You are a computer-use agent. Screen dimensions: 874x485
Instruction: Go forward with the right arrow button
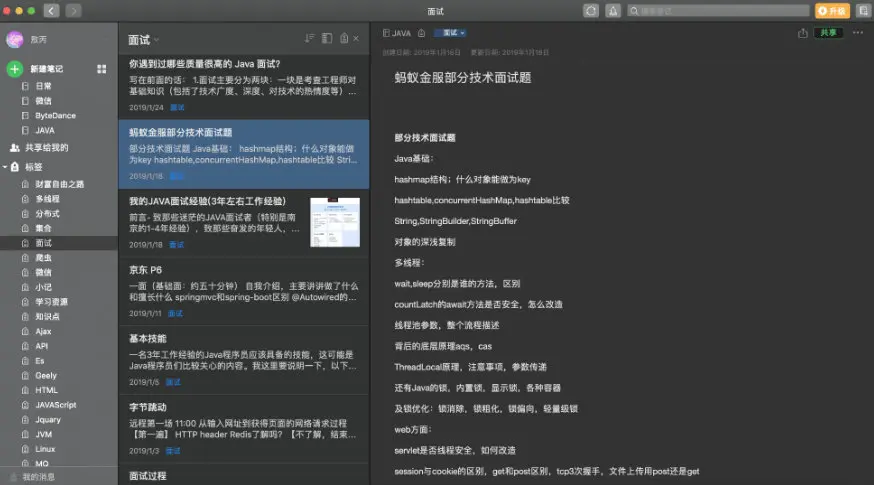tap(74, 11)
